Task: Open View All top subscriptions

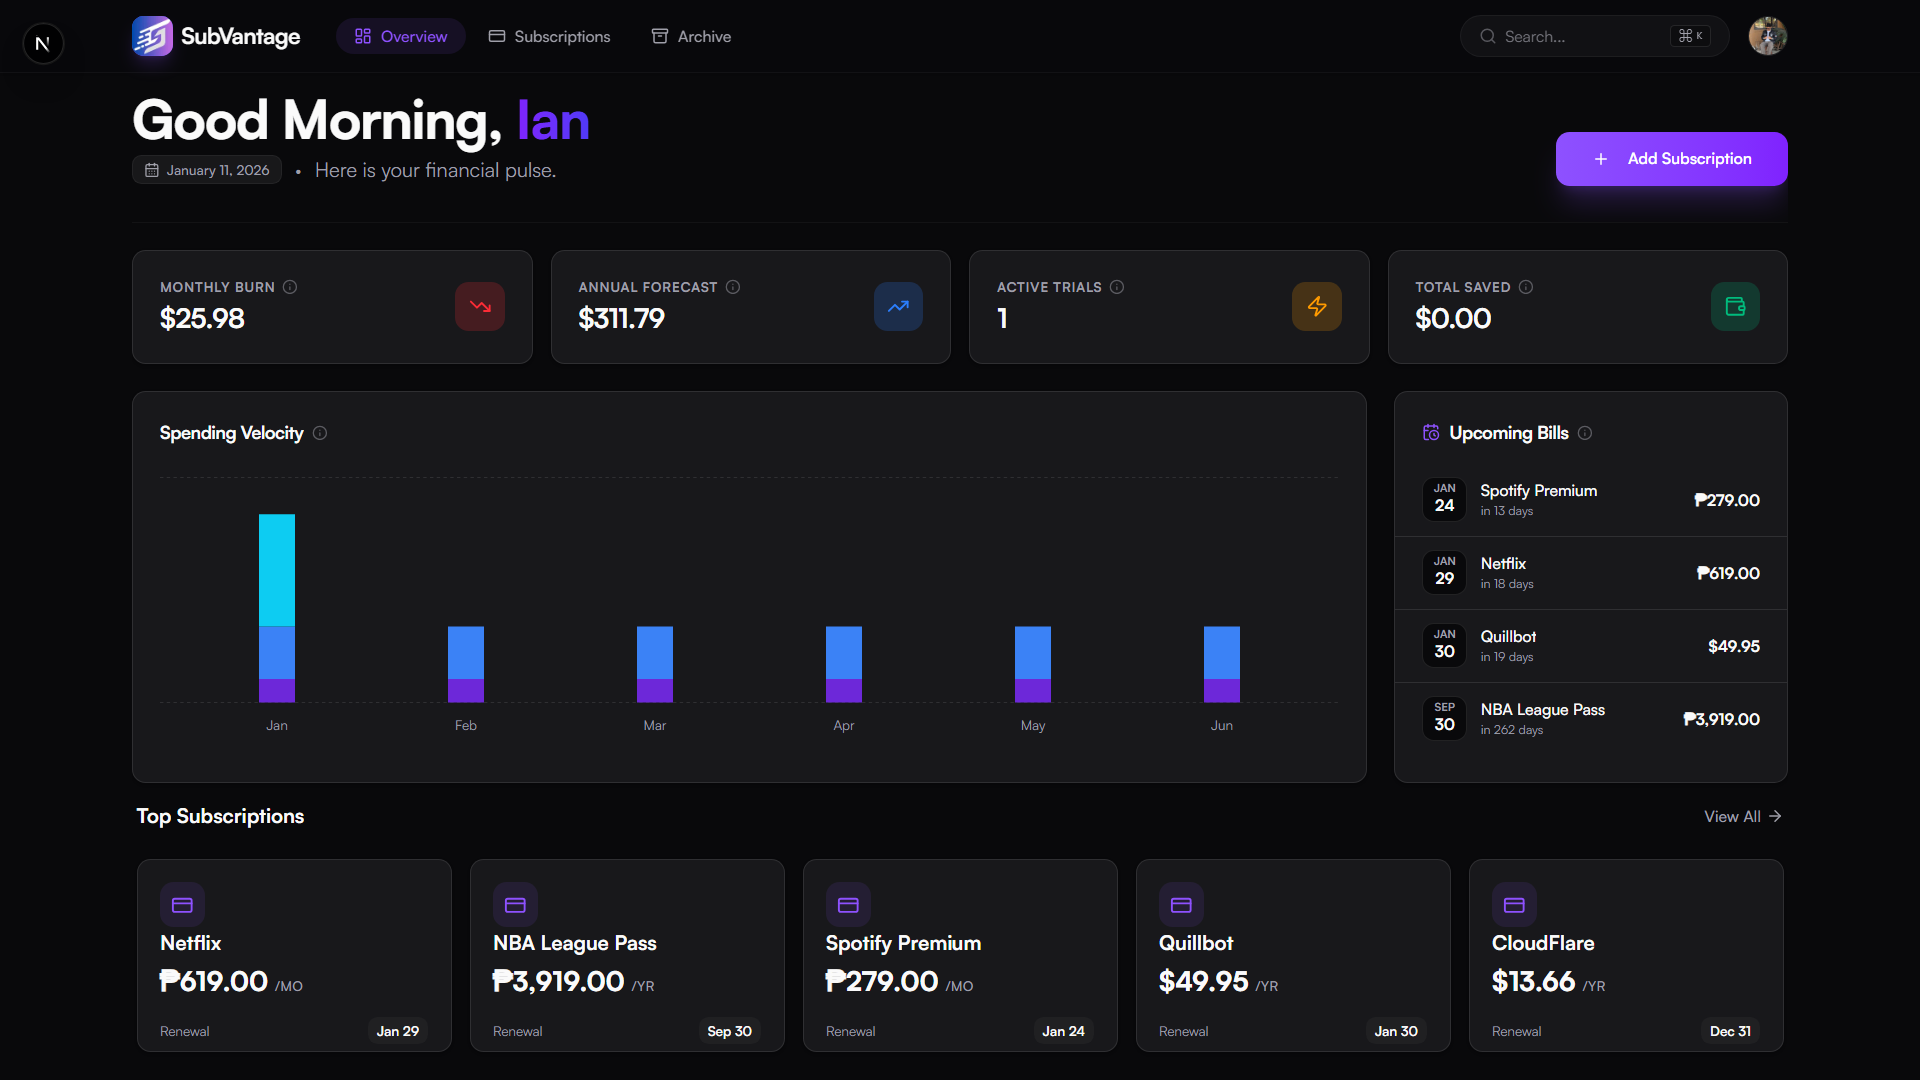Action: 1742,816
